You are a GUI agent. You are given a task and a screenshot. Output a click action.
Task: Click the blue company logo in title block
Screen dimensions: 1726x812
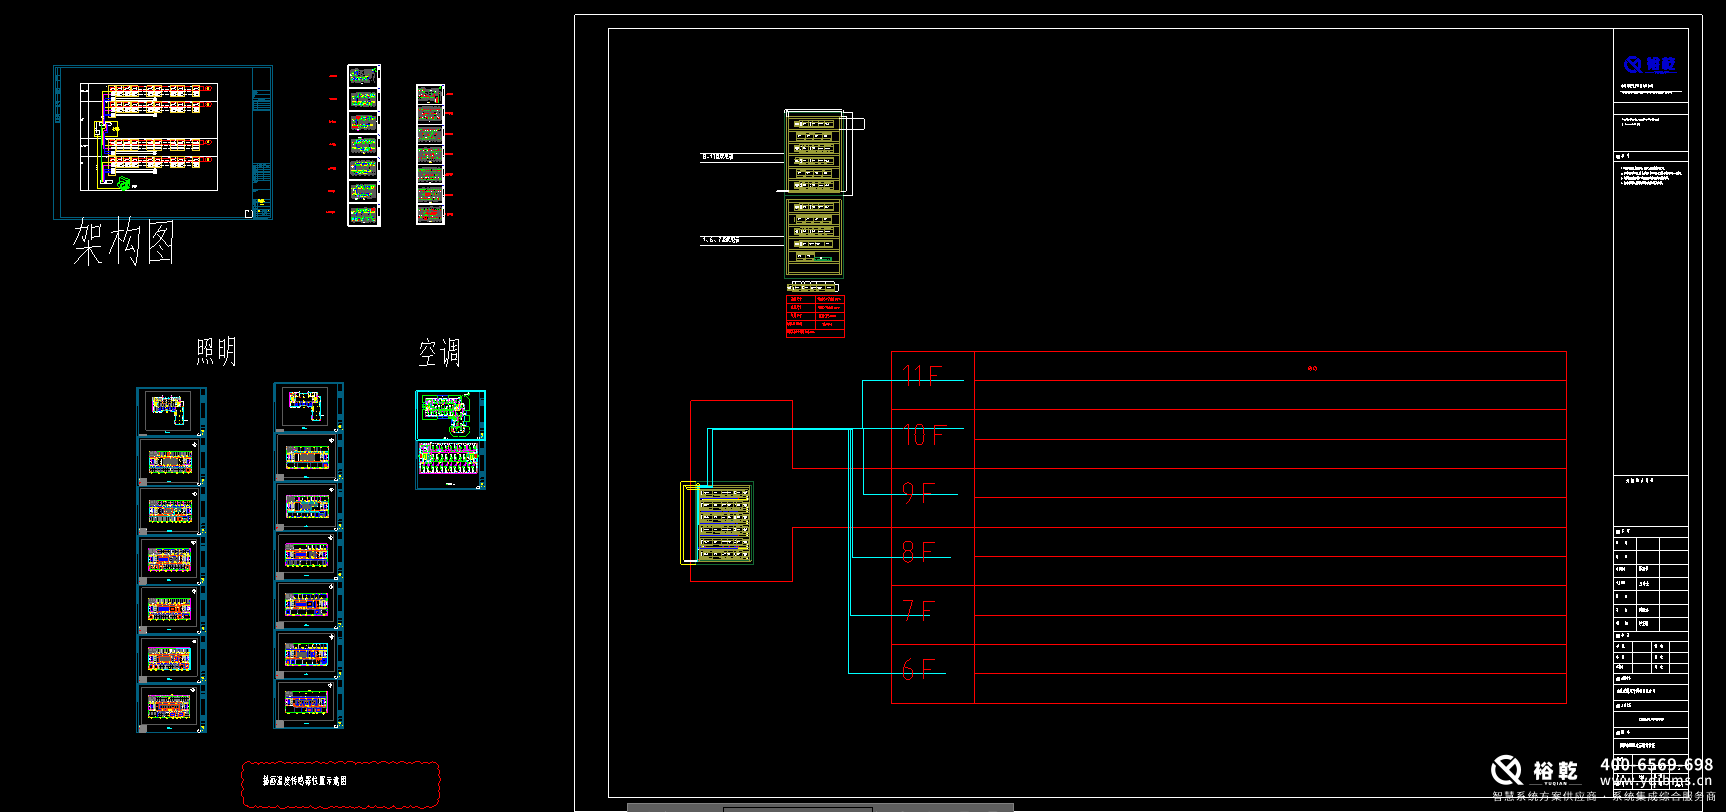coord(1649,65)
